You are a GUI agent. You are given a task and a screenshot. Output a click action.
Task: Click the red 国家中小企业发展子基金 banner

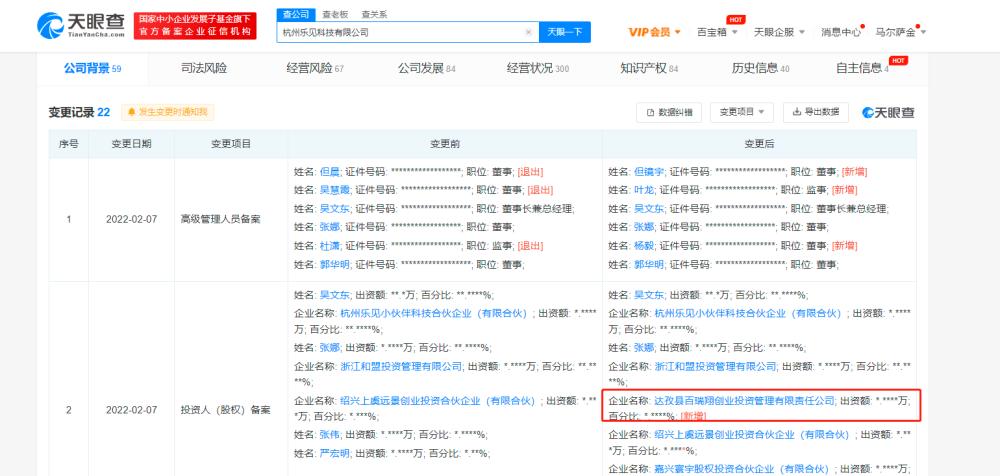point(195,26)
